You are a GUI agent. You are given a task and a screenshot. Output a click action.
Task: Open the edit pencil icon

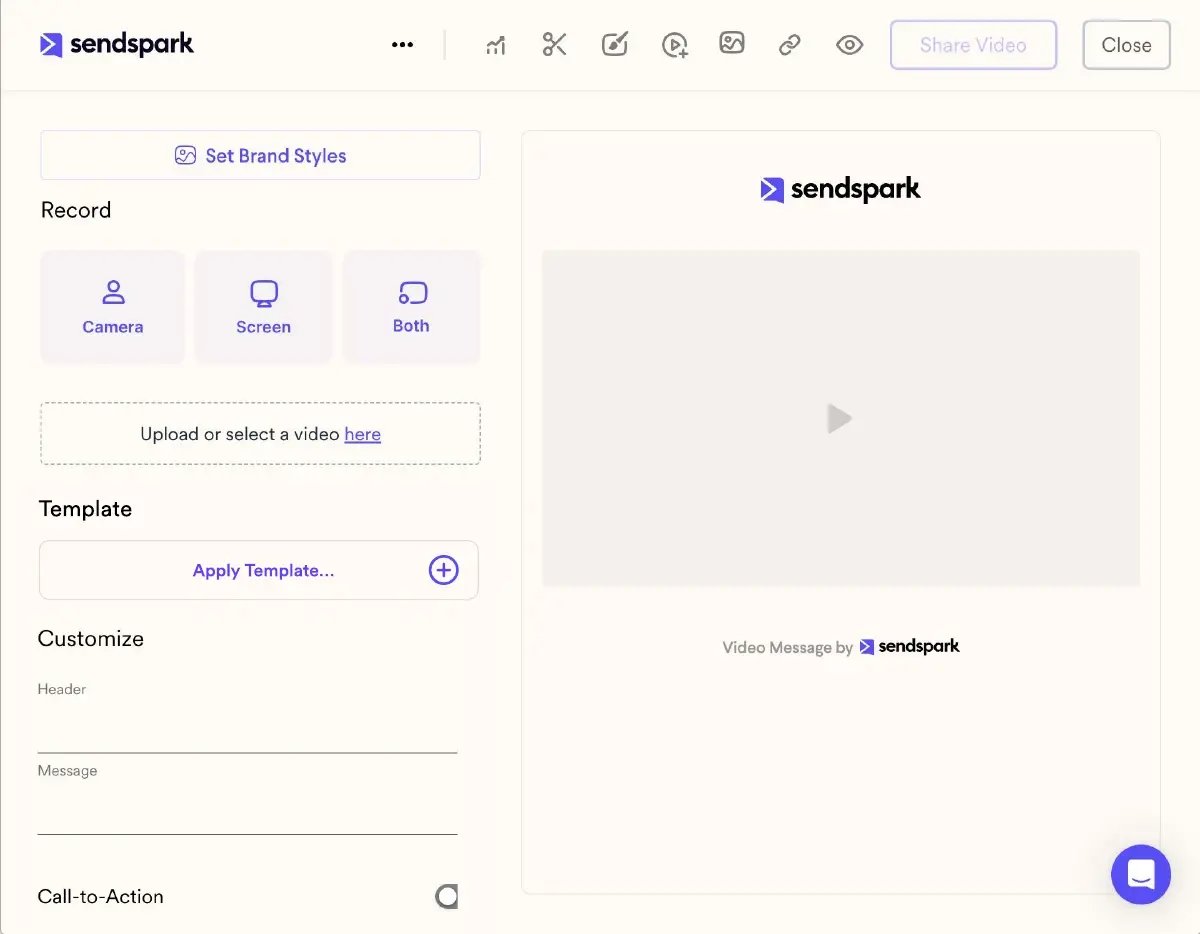(615, 44)
